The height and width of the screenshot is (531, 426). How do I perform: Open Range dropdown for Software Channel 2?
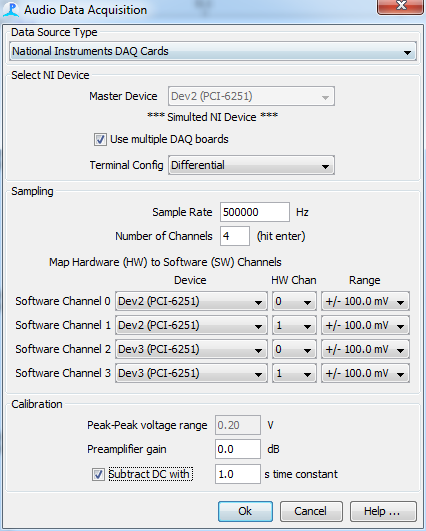365,349
